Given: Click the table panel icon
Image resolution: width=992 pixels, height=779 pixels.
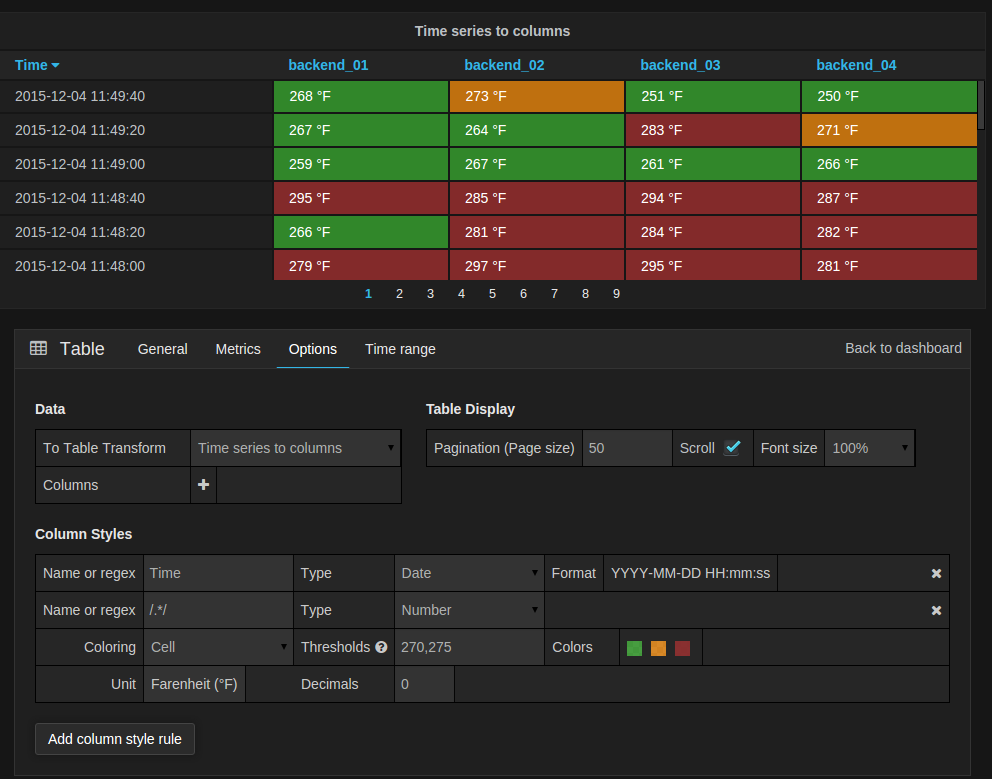Looking at the screenshot, I should 39,348.
